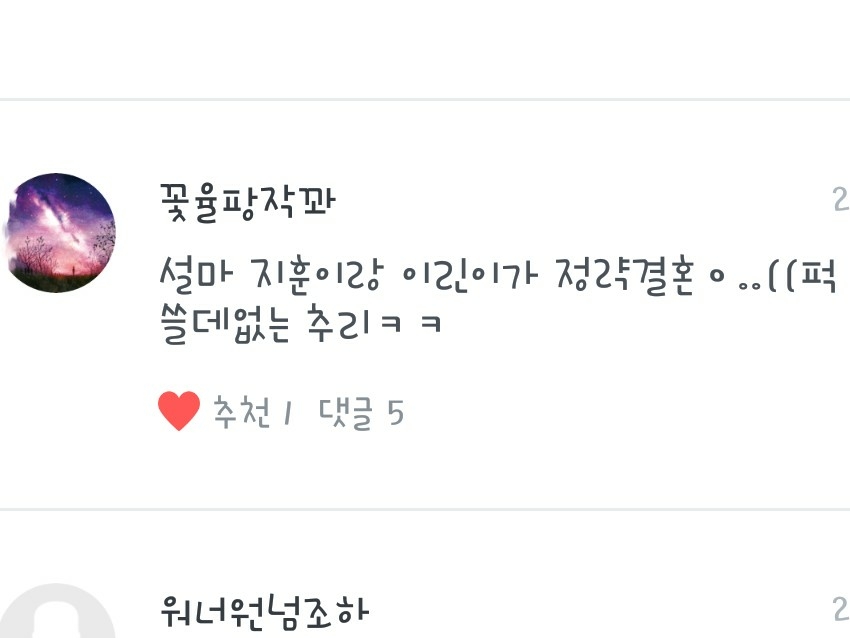The width and height of the screenshot is (850, 638).
Task: Click the divider line above 꽃율팡작꽈's comment
Action: [x=425, y=99]
